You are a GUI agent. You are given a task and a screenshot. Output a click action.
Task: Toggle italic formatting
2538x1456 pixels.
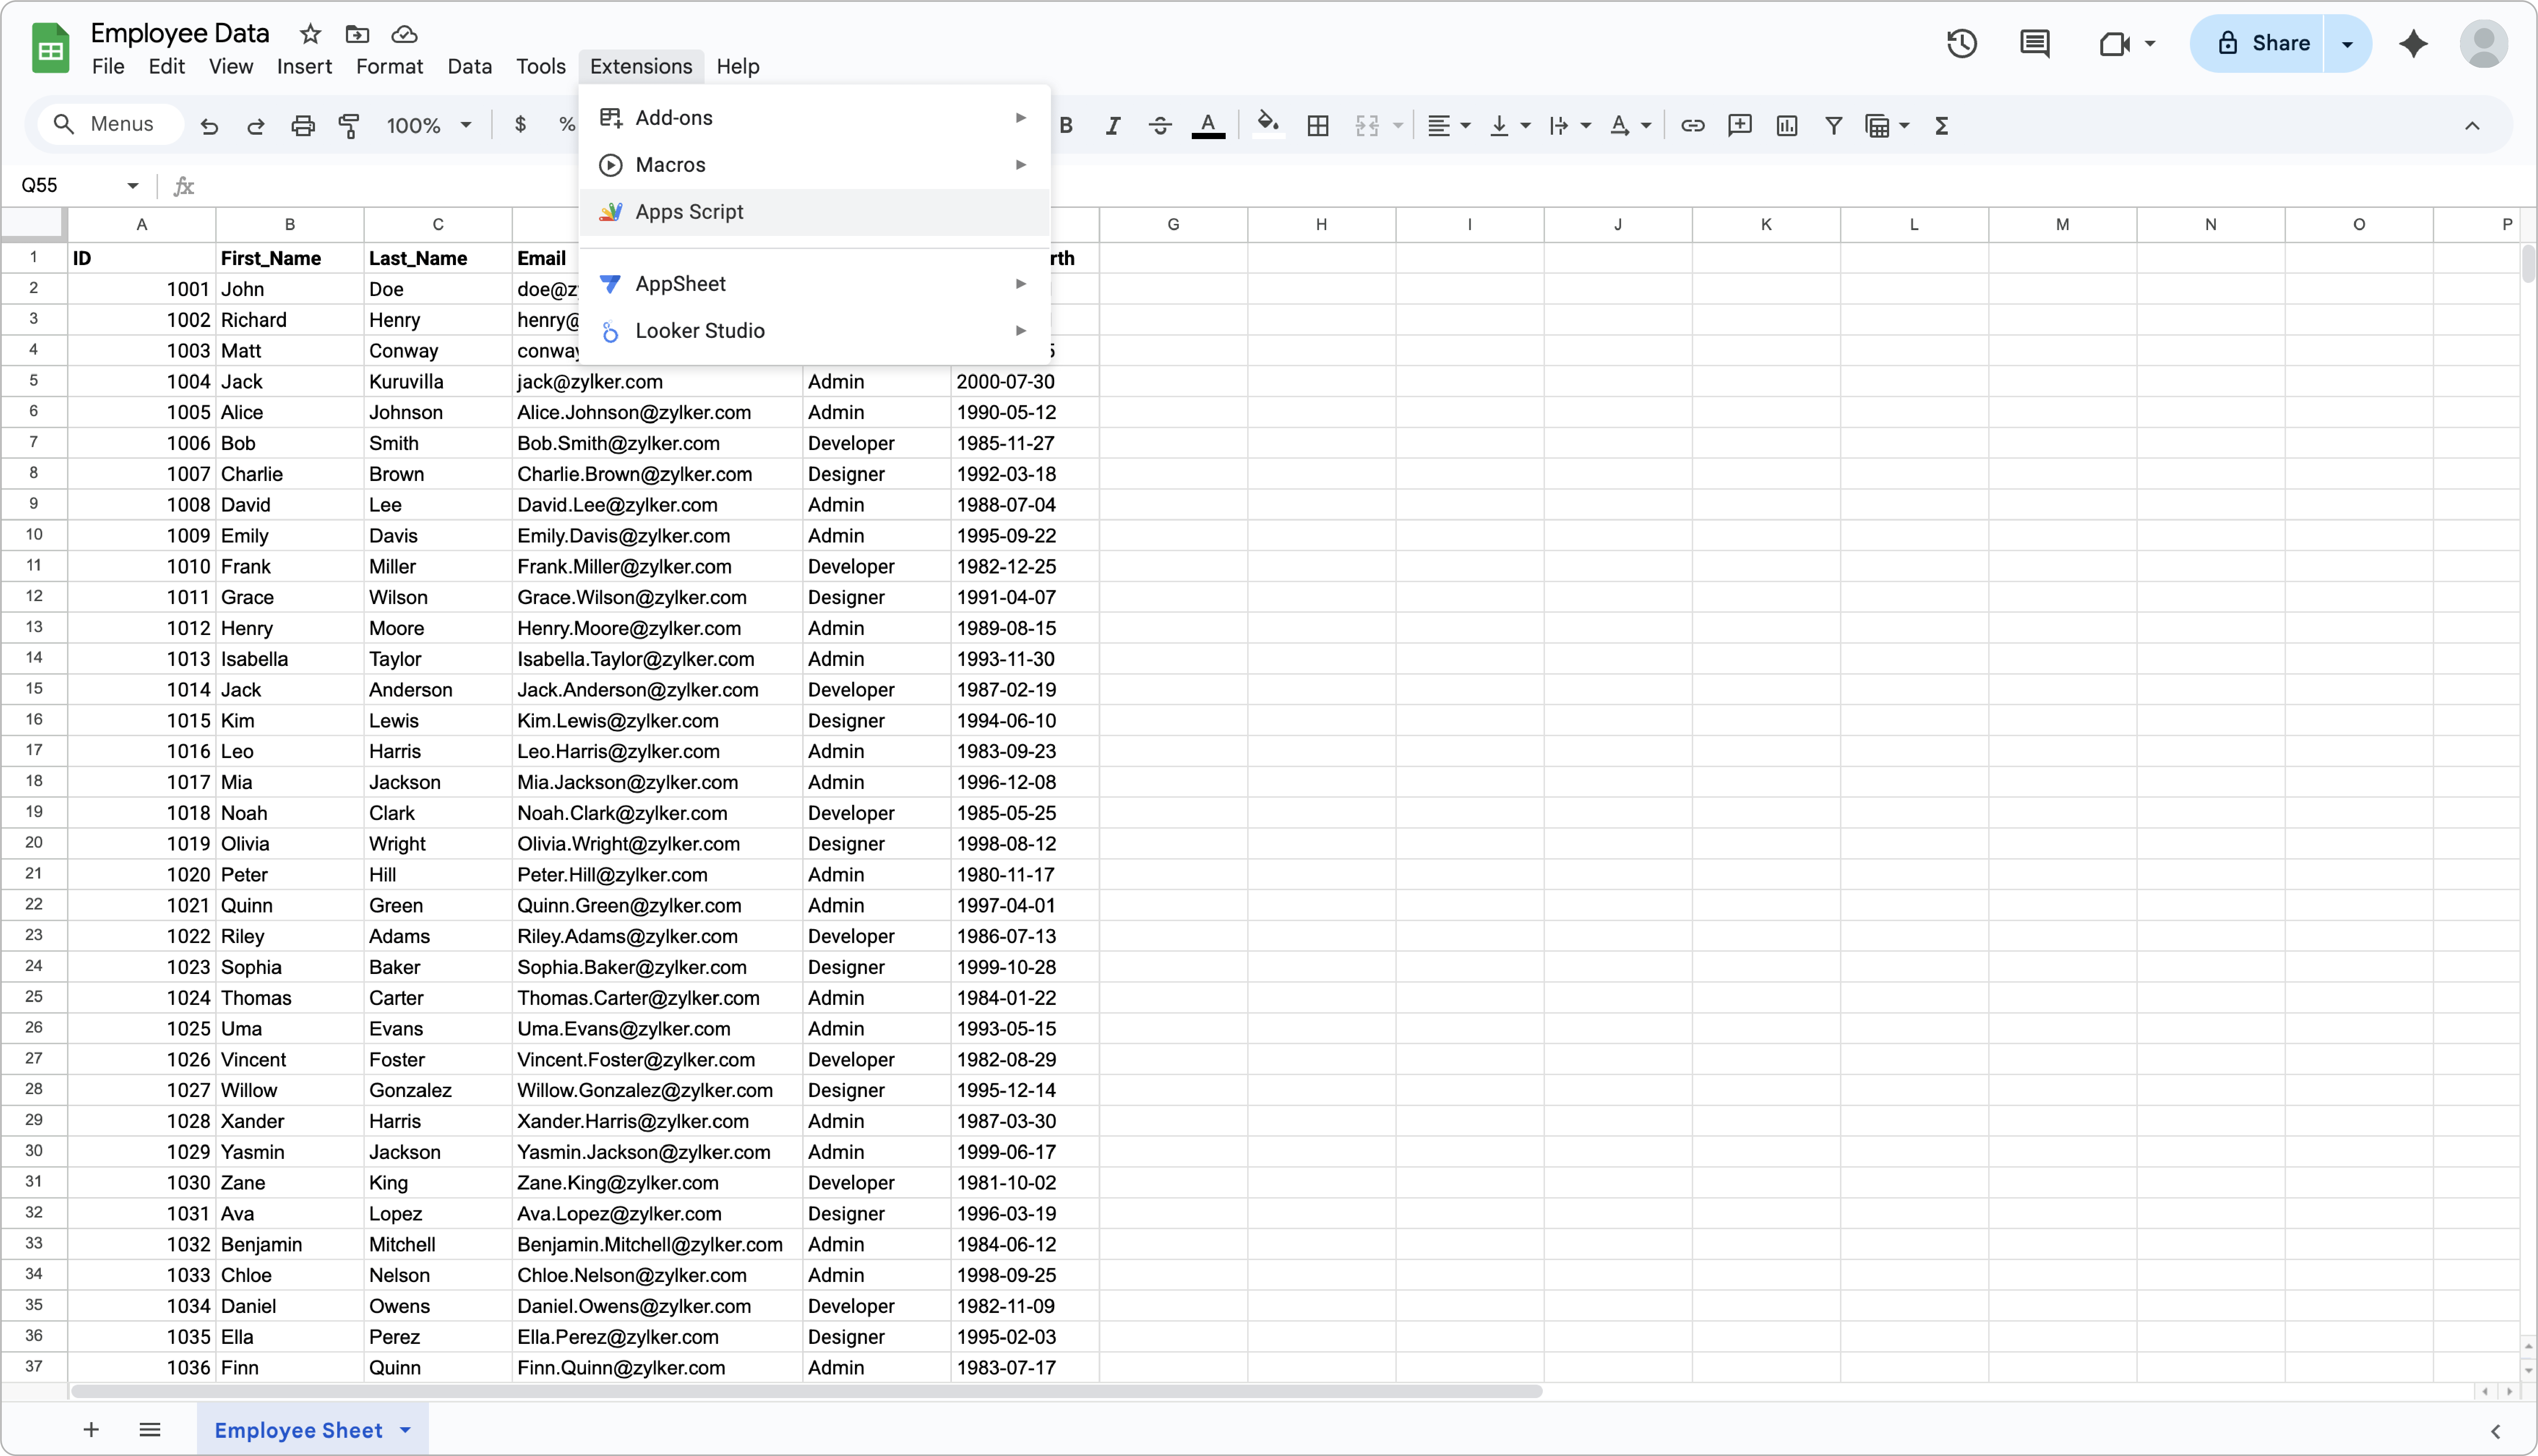click(x=1112, y=125)
